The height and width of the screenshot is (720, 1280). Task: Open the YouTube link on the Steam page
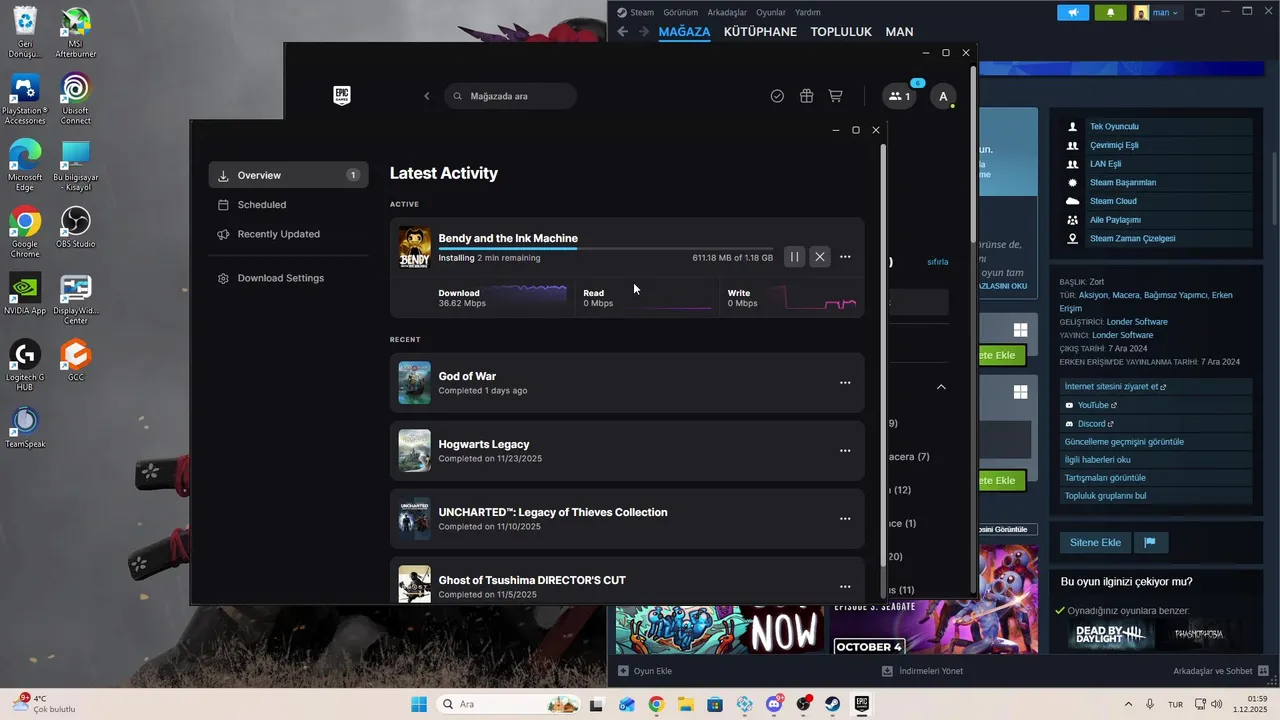pos(1157,405)
